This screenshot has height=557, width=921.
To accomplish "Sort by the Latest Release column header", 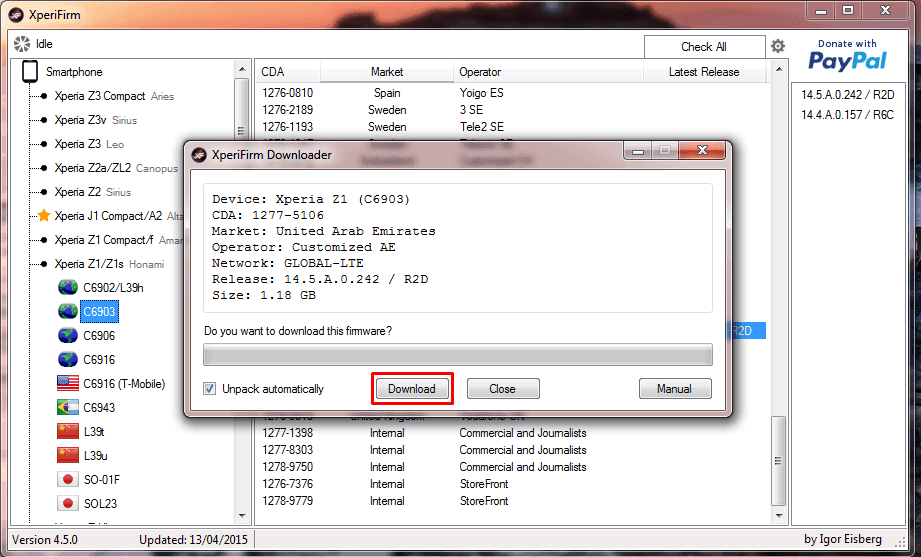I will pyautogui.click(x=705, y=72).
